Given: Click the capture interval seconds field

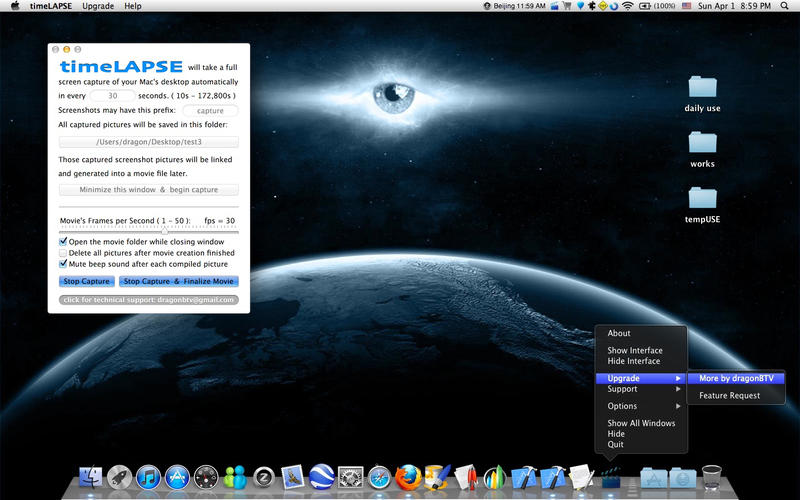Looking at the screenshot, I should coord(113,95).
